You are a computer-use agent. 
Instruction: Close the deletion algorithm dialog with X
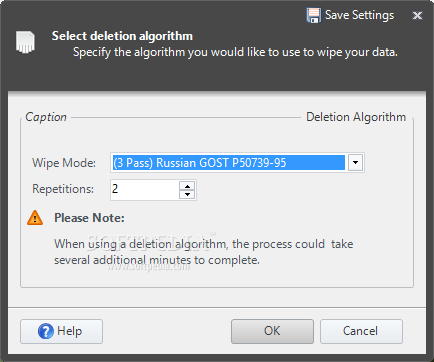[x=417, y=15]
